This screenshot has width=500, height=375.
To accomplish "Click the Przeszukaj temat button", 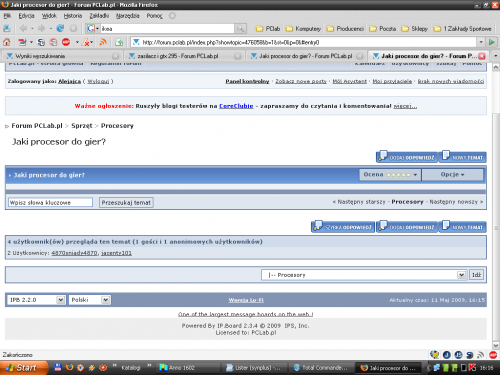I will pyautogui.click(x=126, y=202).
